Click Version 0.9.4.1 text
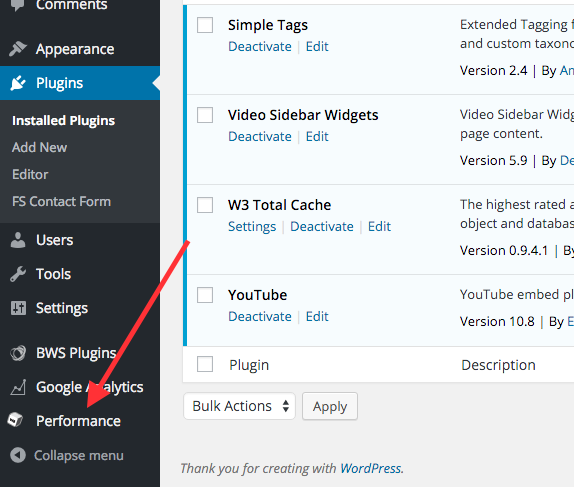 [504, 250]
